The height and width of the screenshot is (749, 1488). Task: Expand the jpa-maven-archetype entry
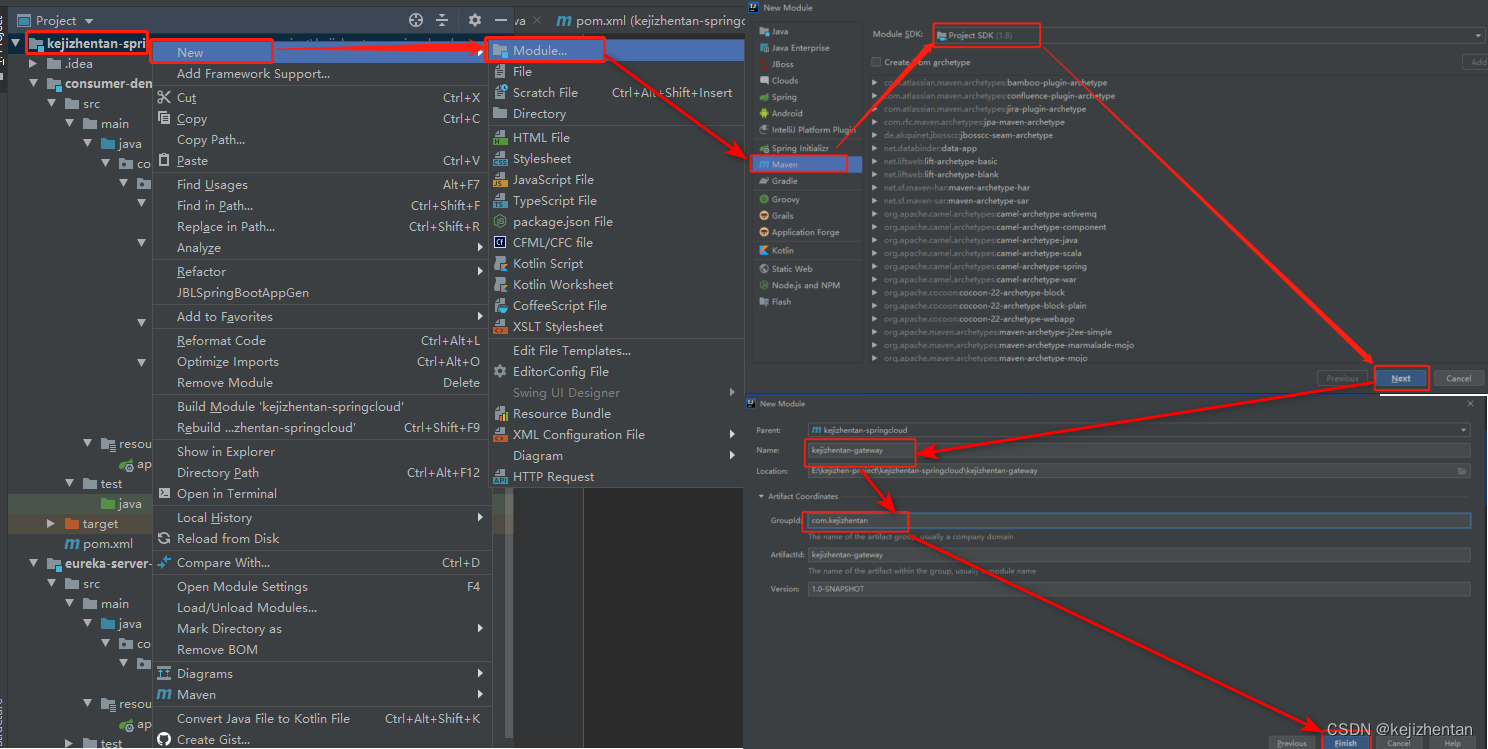[x=875, y=122]
